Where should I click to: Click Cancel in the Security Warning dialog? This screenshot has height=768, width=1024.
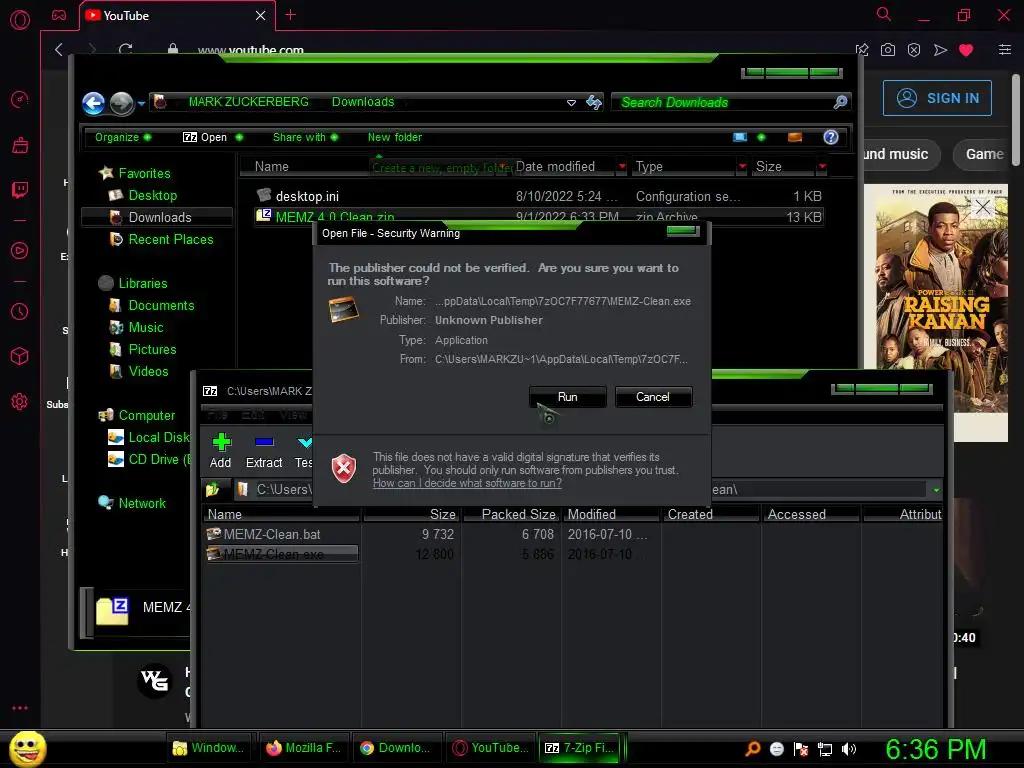pos(652,397)
